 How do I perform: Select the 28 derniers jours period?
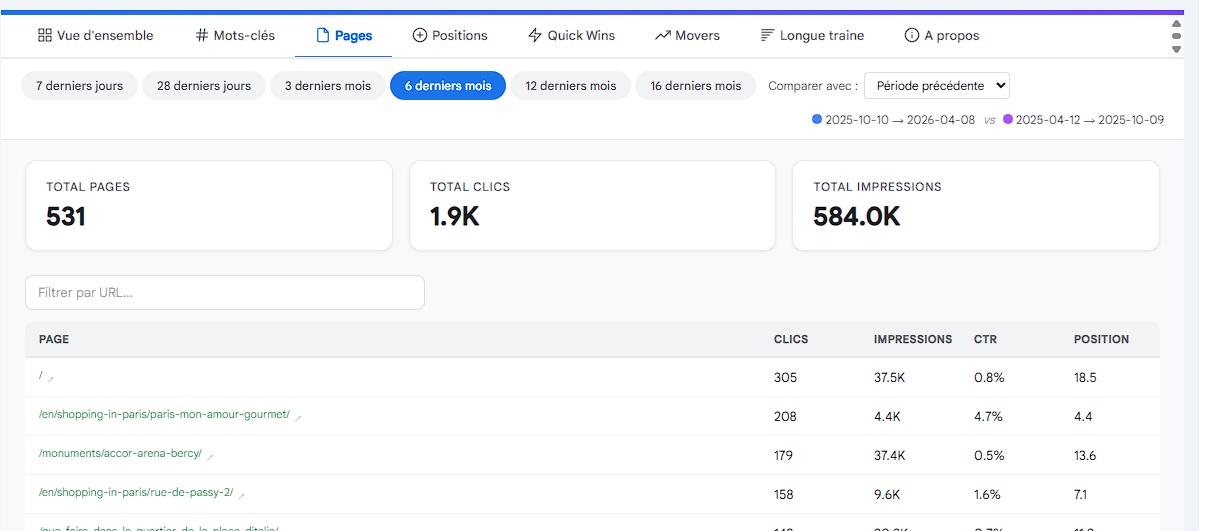204,86
